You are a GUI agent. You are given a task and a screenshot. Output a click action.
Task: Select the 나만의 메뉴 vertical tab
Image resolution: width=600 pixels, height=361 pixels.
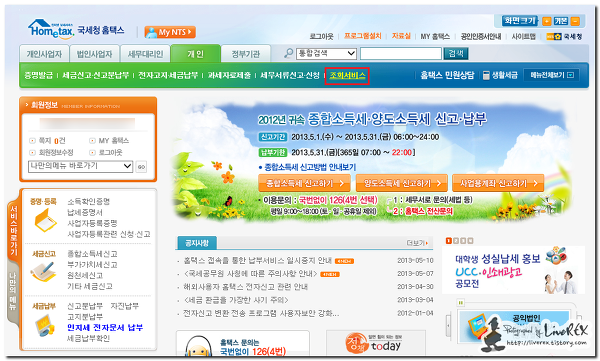tap(13, 292)
